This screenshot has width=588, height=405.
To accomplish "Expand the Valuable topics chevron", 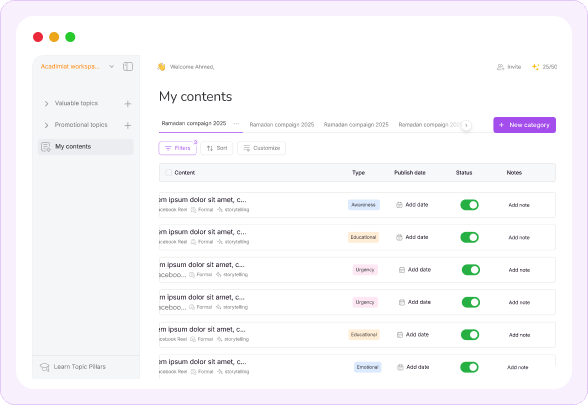I will [x=46, y=104].
